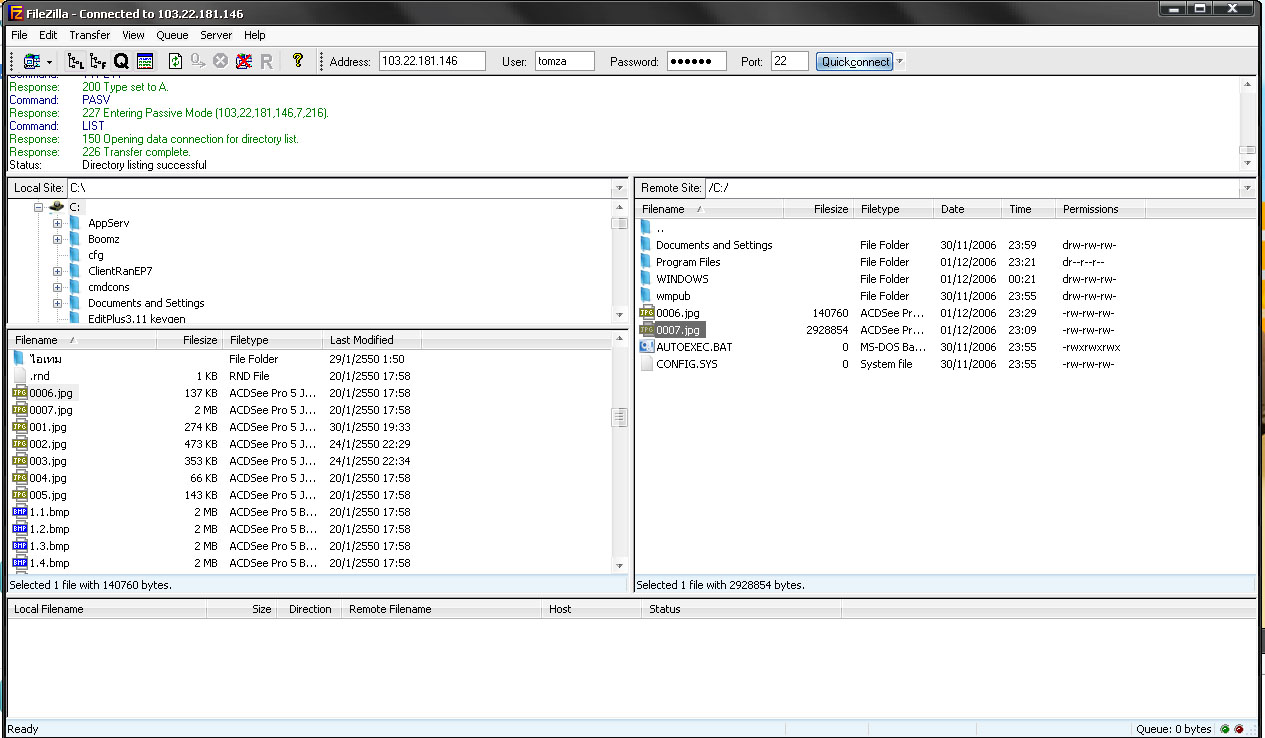This screenshot has width=1265, height=738.
Task: Click the Disconnect toolbar icon
Action: [x=243, y=61]
